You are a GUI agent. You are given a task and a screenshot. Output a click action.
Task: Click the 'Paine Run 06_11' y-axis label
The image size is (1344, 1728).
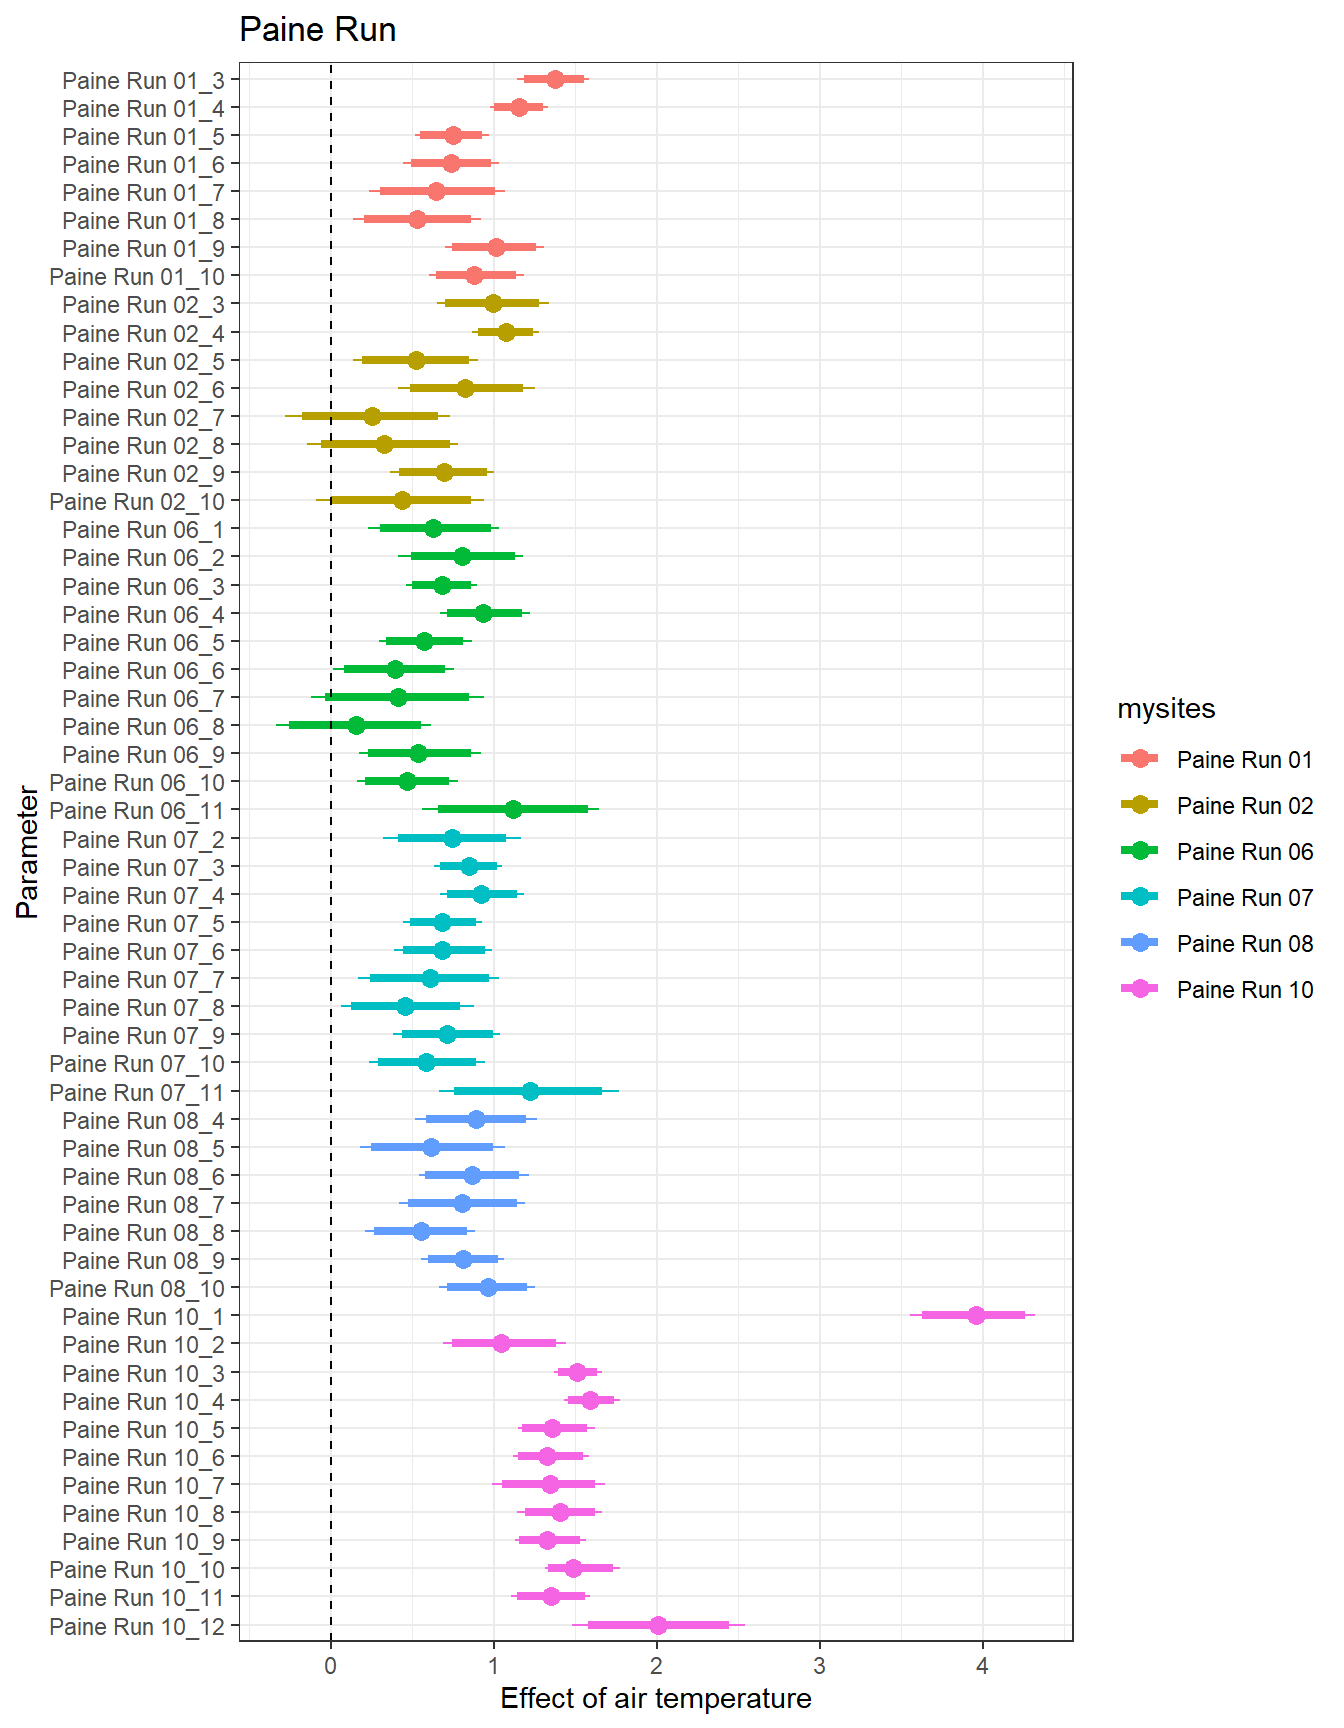(137, 811)
